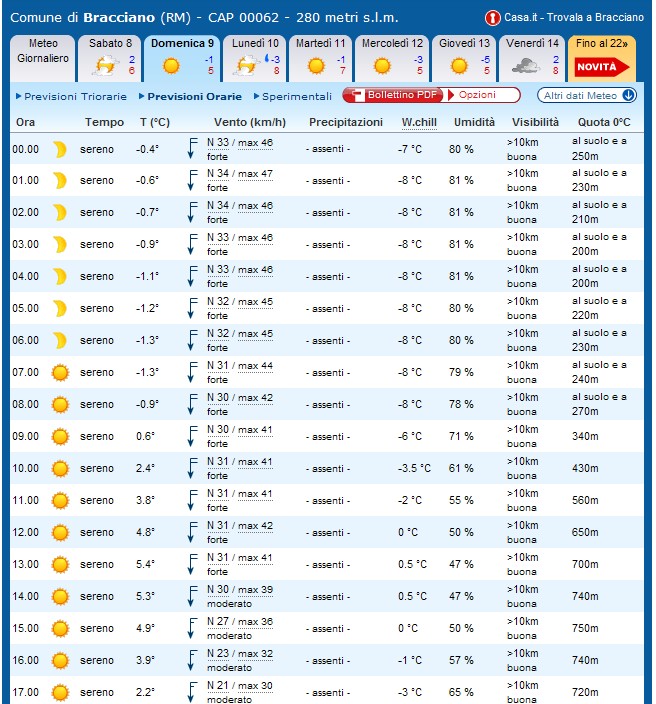Click the Vento (km/h) column header
The width and height of the screenshot is (656, 704).
250,122
